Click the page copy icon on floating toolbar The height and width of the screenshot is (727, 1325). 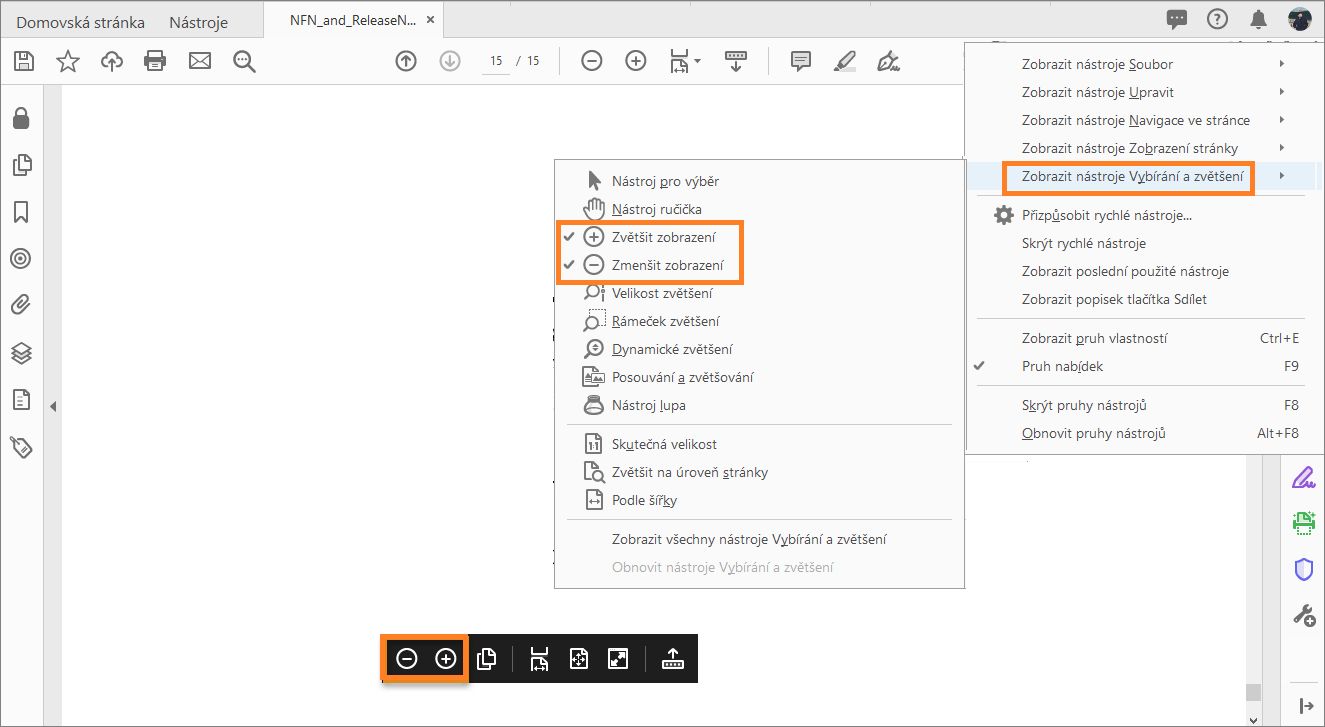[487, 659]
